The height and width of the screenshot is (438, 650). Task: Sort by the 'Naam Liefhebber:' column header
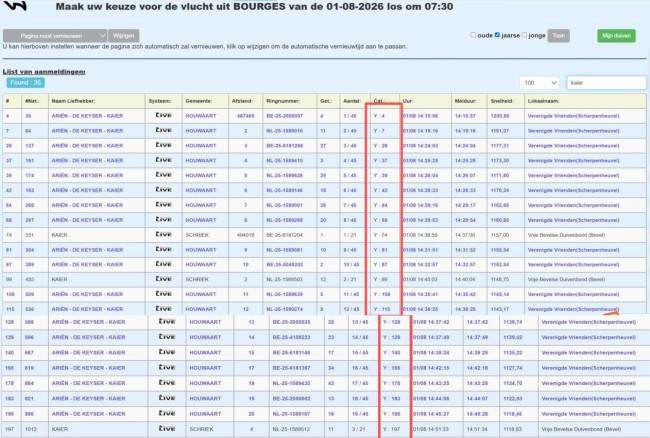tap(73, 101)
